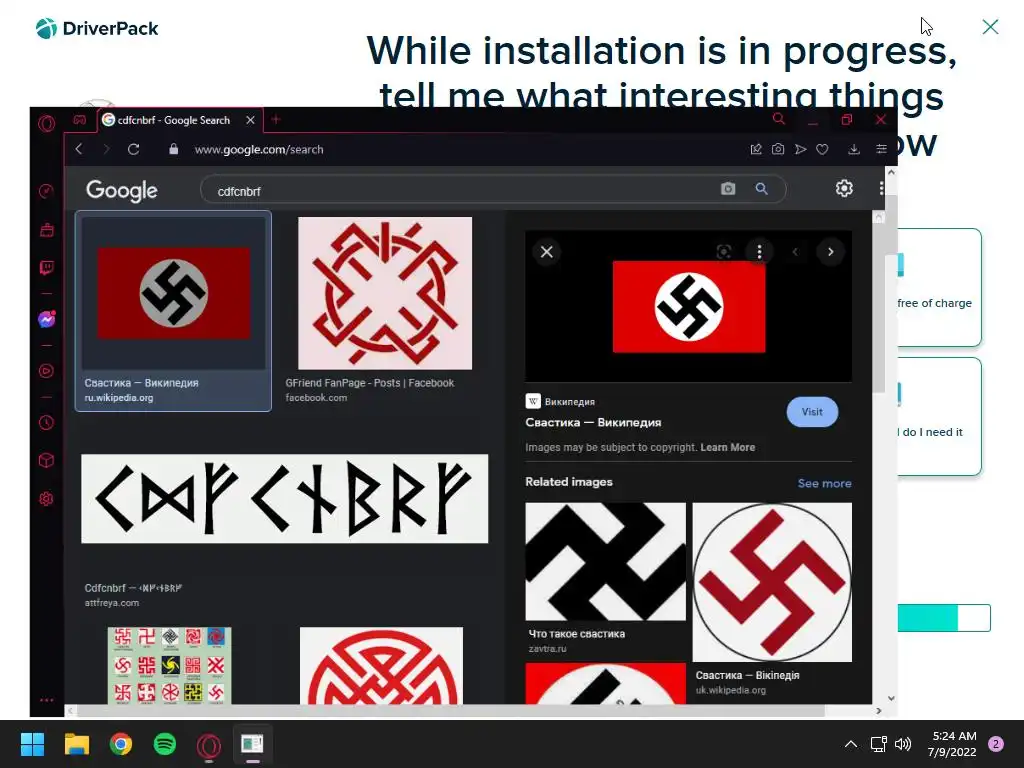Image resolution: width=1024 pixels, height=768 pixels.
Task: Go back with the browser back arrow
Action: click(79, 149)
